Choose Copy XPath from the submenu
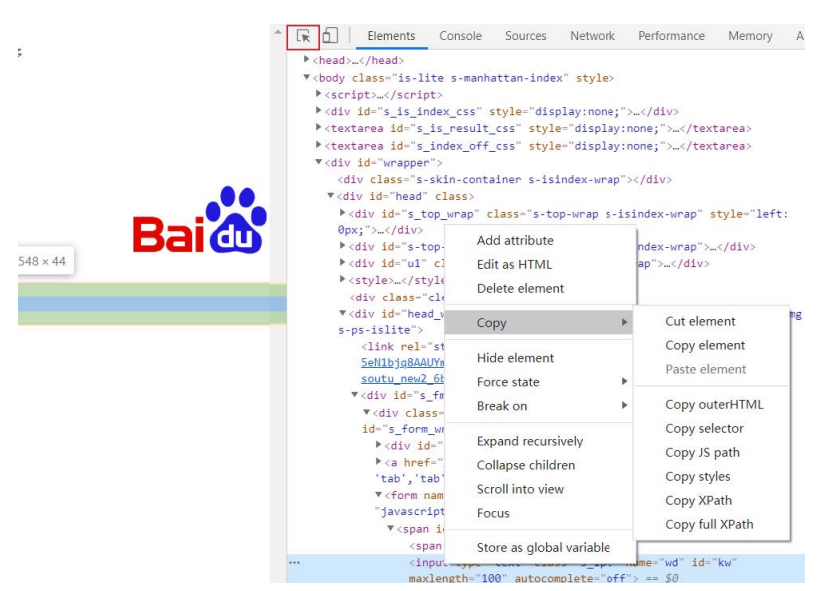 pos(698,500)
